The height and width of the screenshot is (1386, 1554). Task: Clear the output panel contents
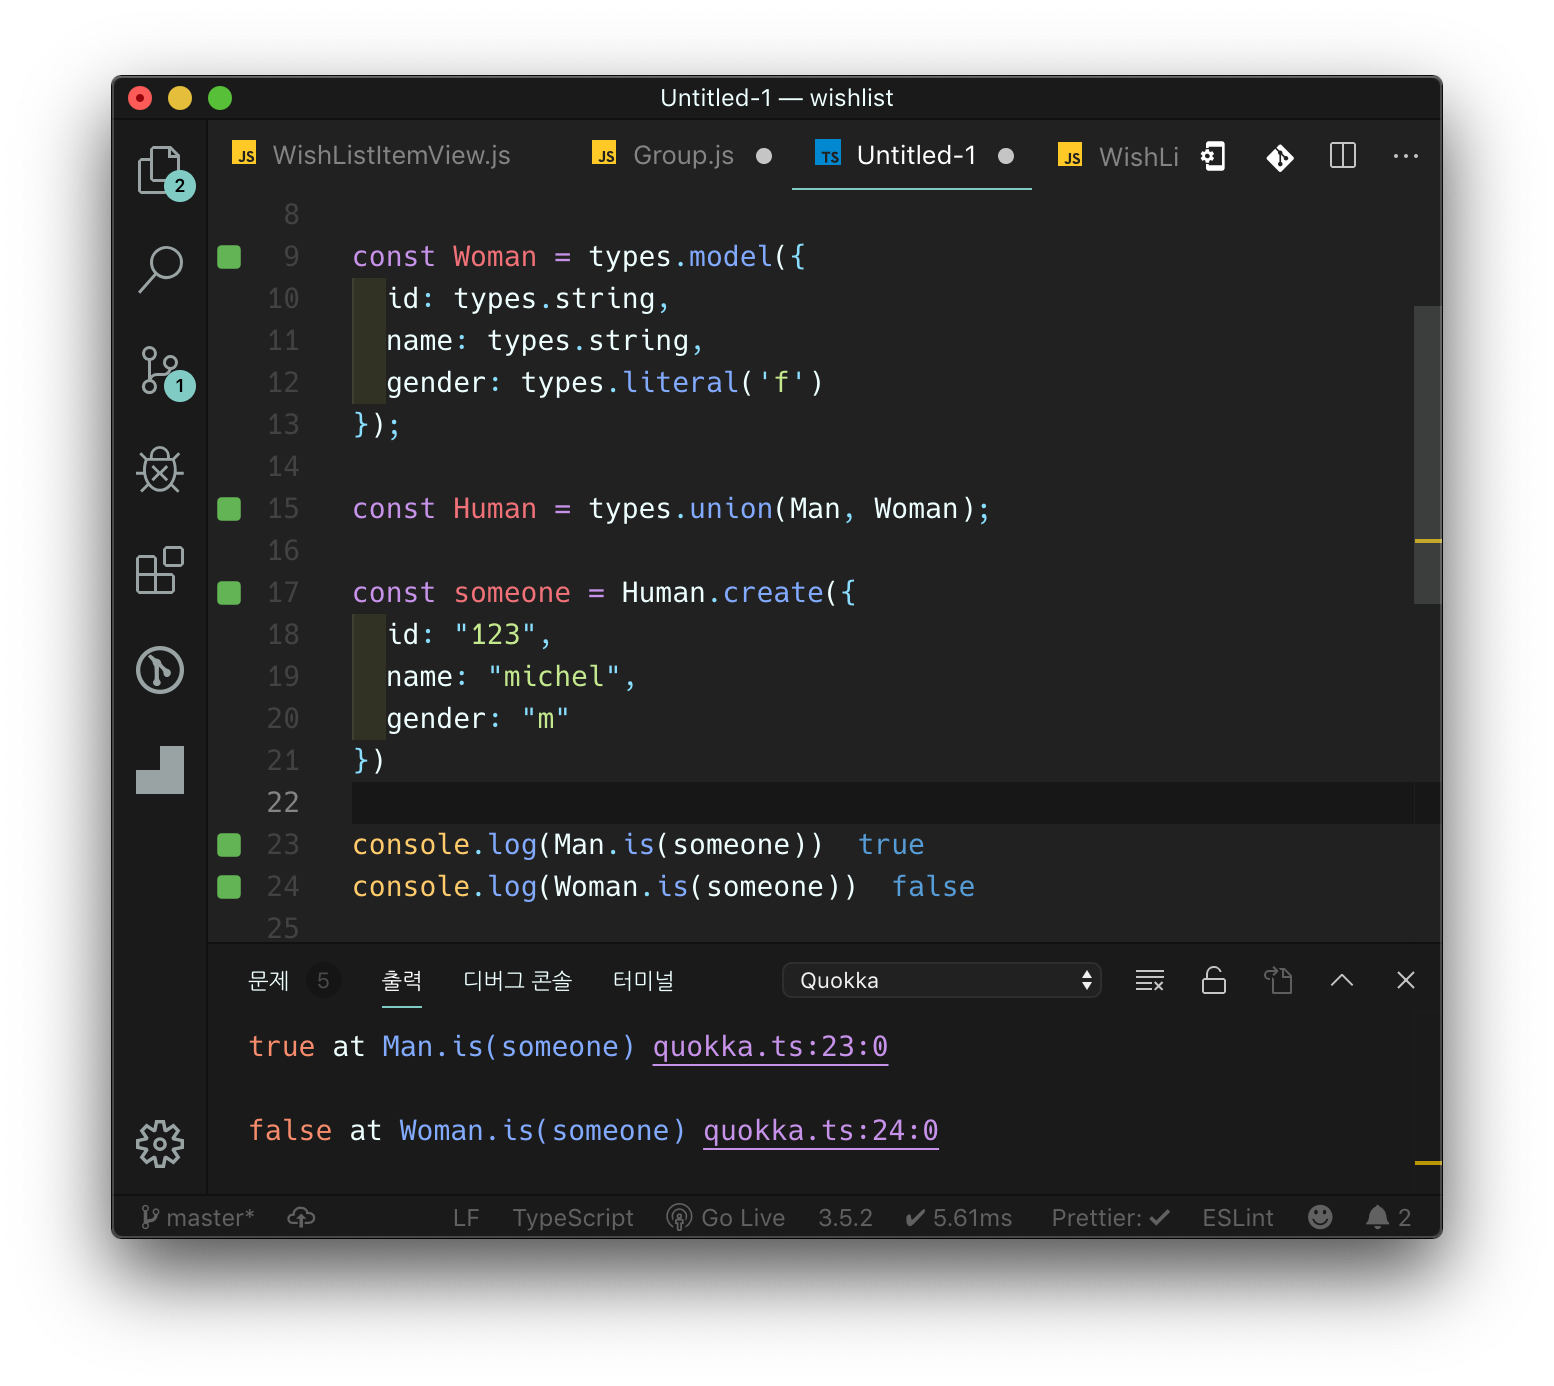pyautogui.click(x=1149, y=981)
